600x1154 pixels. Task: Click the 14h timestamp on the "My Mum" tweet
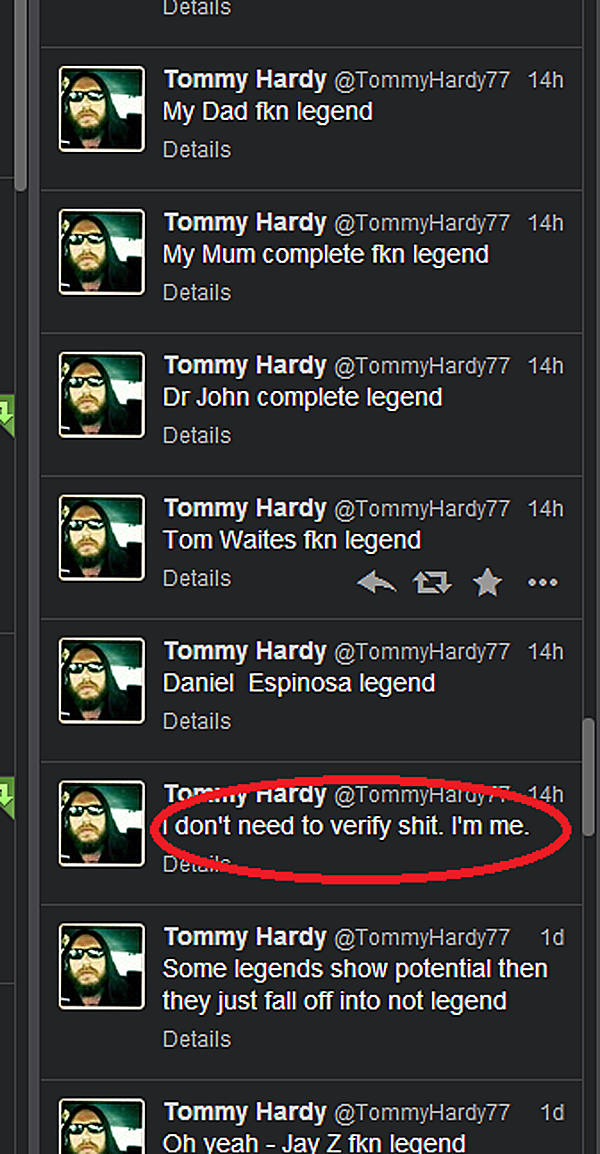coord(546,222)
